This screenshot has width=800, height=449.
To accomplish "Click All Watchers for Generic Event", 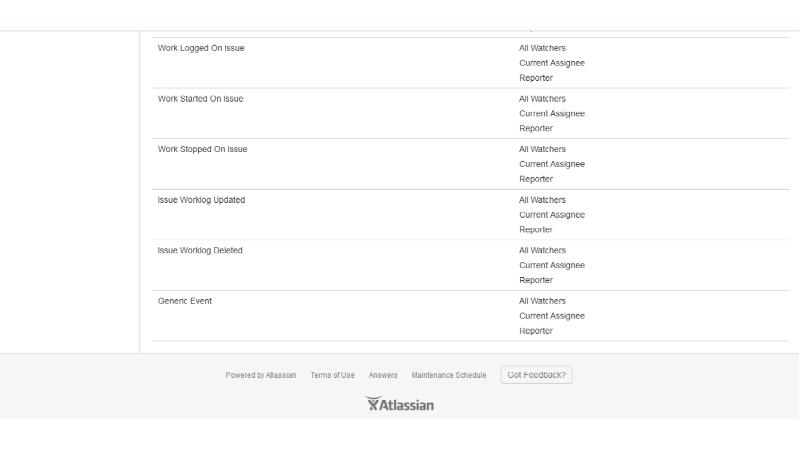I will 542,301.
